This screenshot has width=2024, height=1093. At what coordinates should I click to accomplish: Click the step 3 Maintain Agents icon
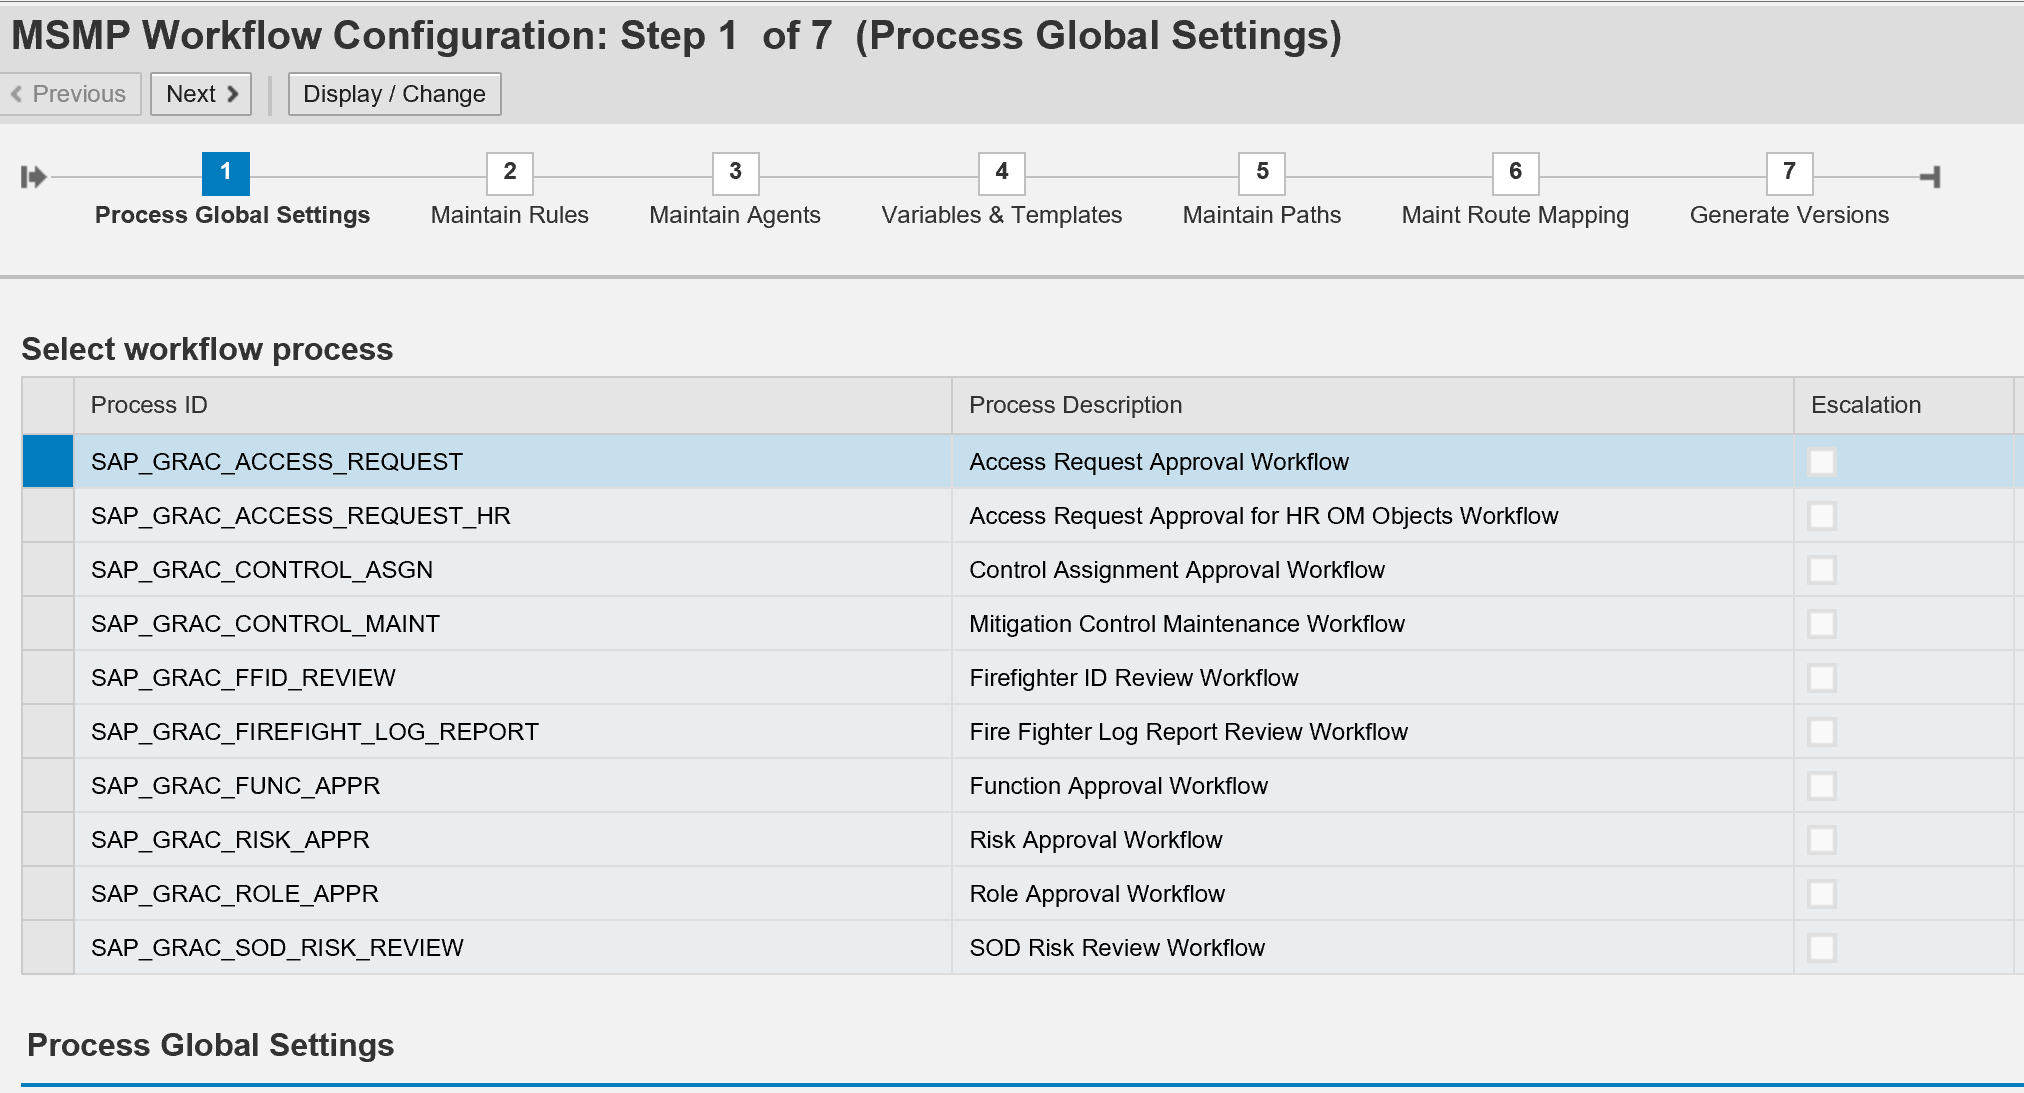(735, 172)
